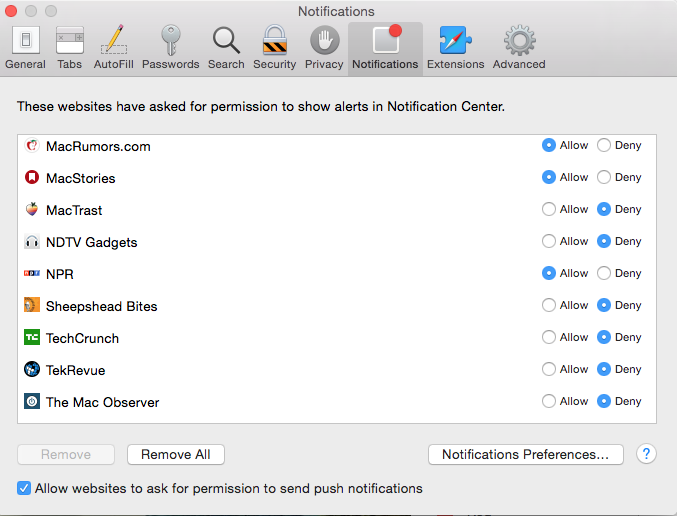The image size is (677, 516).
Task: Click the Sheepshead Bites site icon
Action: [32, 305]
